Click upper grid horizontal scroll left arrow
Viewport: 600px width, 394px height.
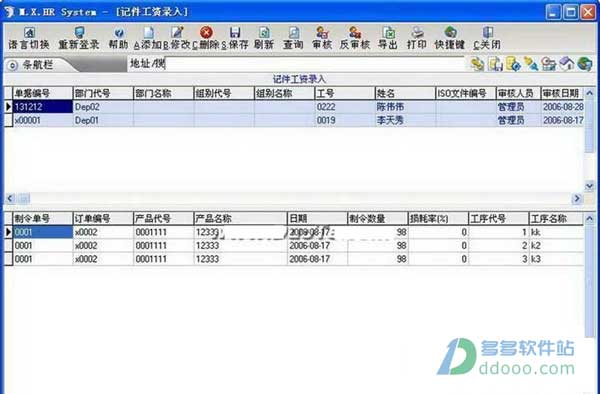coord(10,198)
